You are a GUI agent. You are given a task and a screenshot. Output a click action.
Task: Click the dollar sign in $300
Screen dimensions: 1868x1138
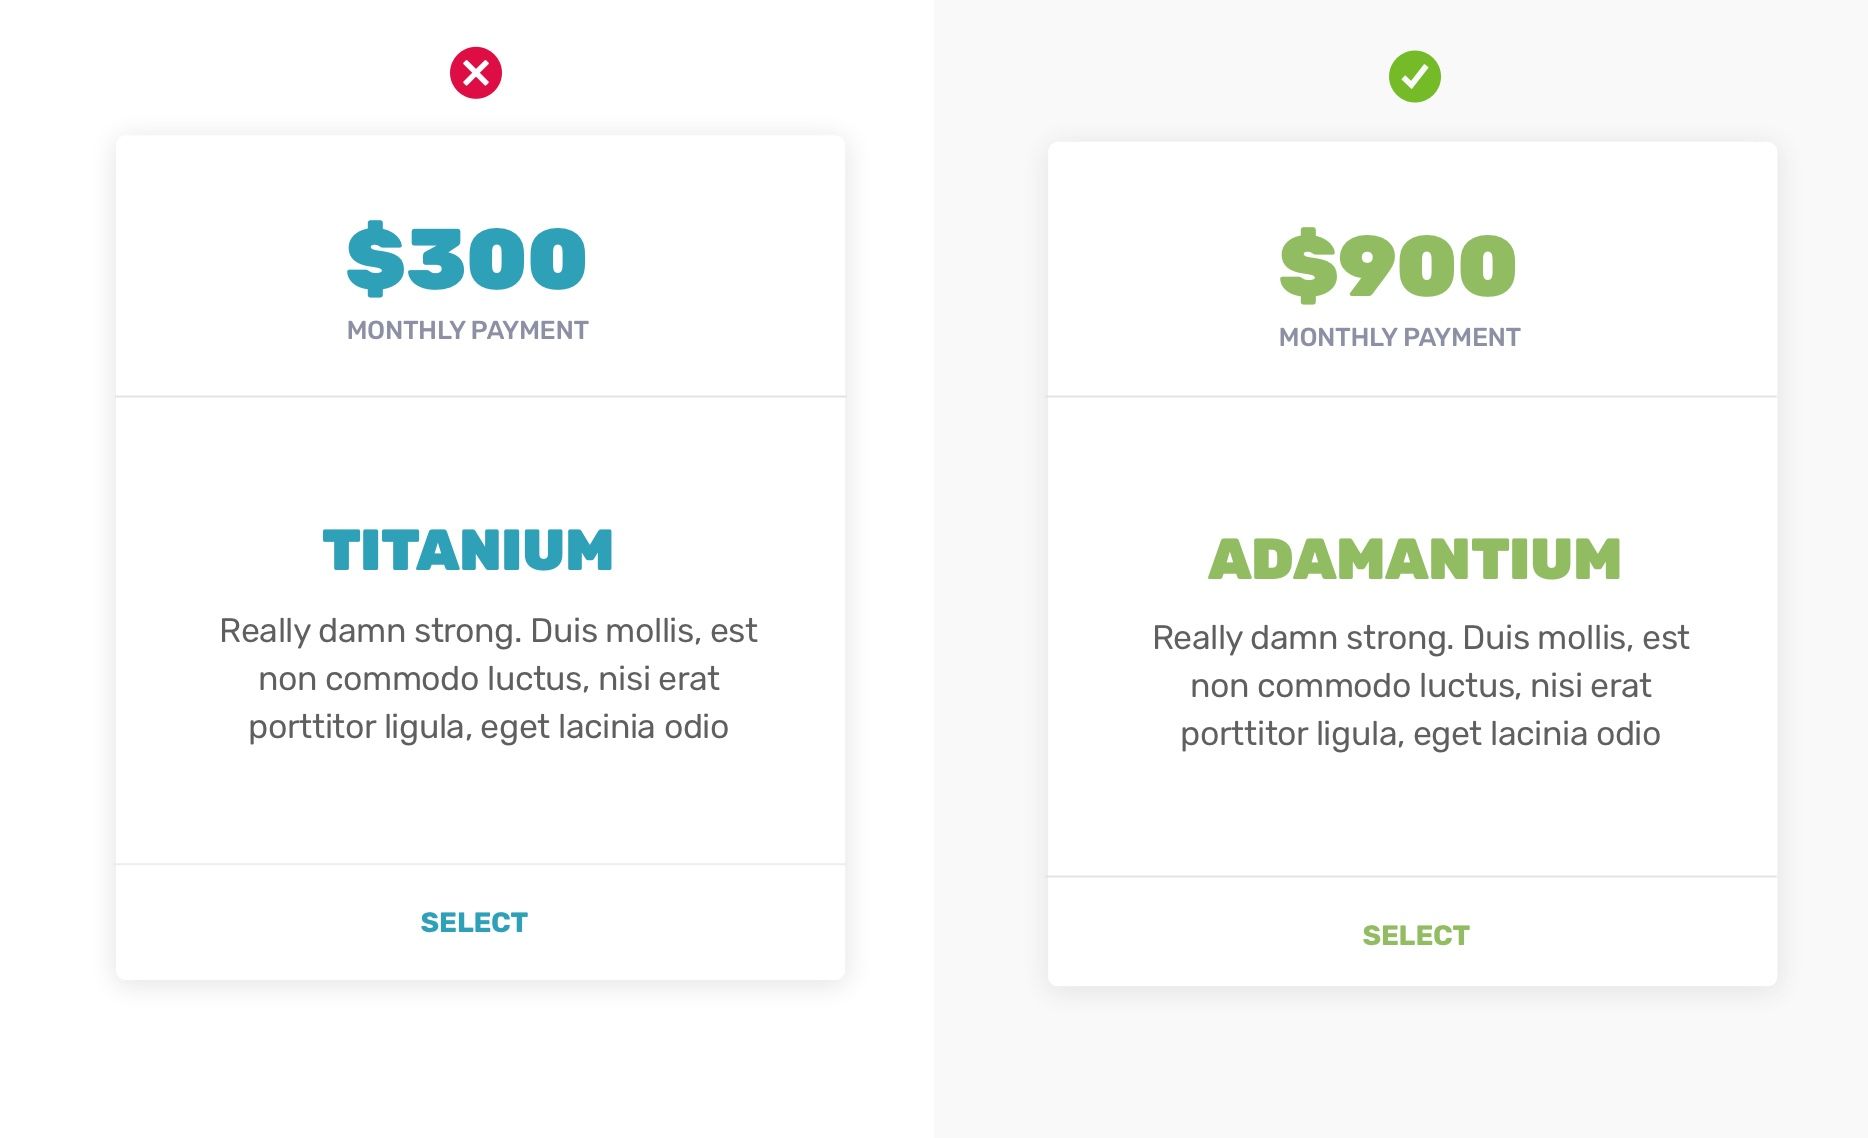pos(376,258)
